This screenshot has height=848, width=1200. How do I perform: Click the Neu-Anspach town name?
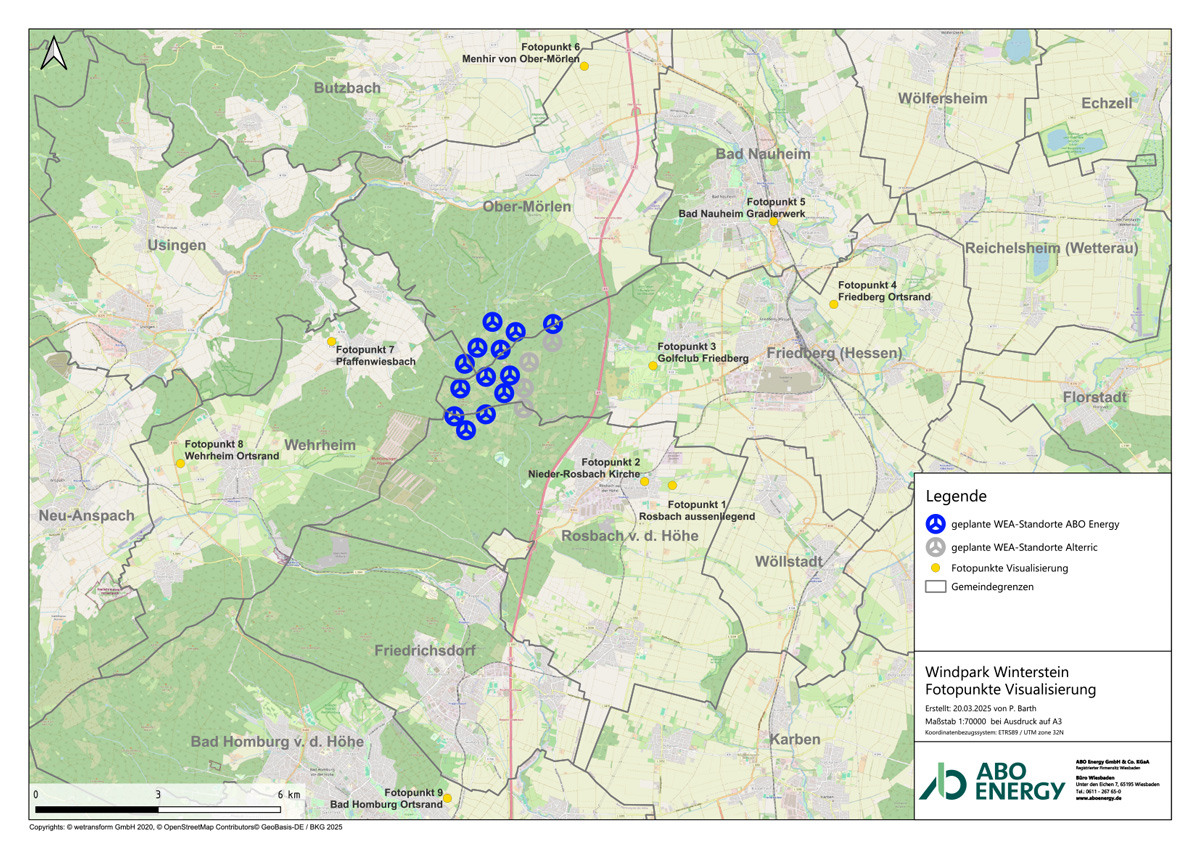click(x=86, y=516)
